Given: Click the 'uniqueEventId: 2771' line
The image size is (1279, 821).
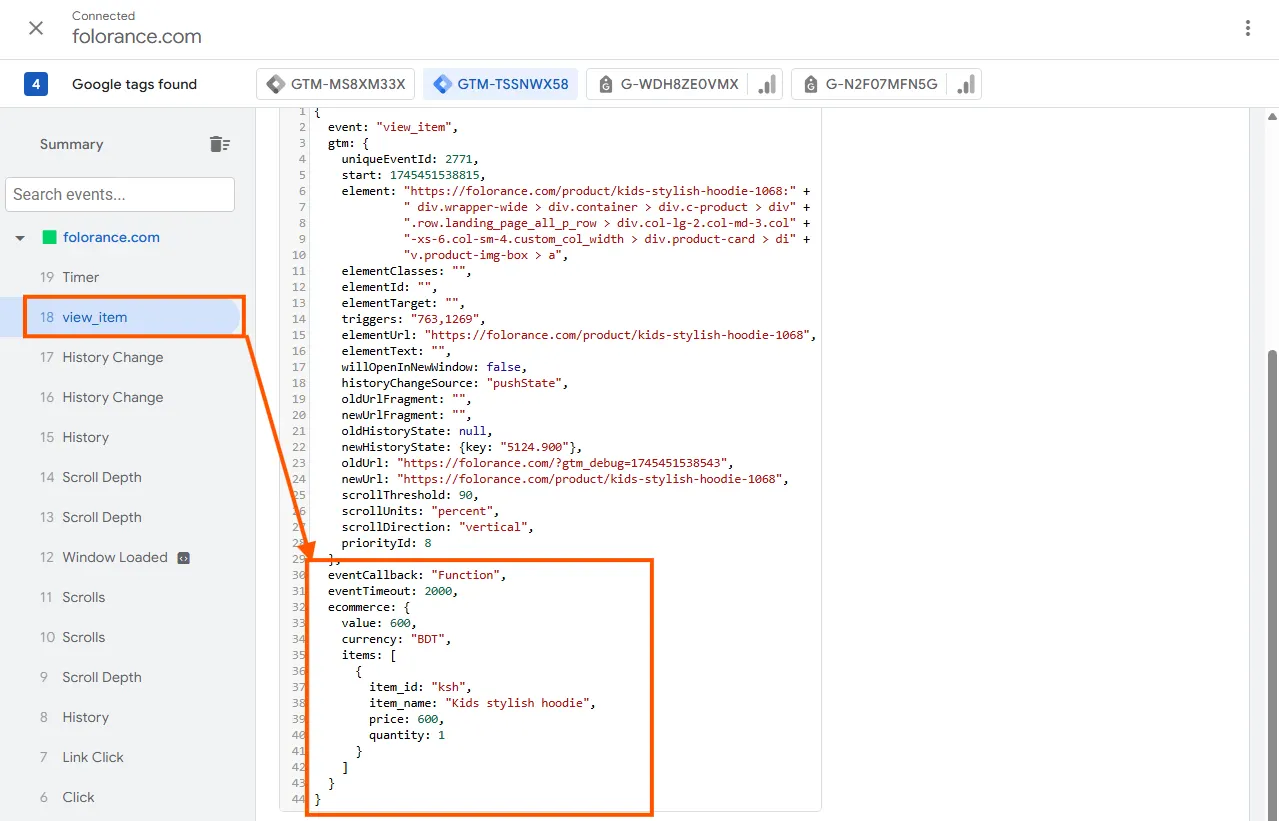Looking at the screenshot, I should [410, 159].
